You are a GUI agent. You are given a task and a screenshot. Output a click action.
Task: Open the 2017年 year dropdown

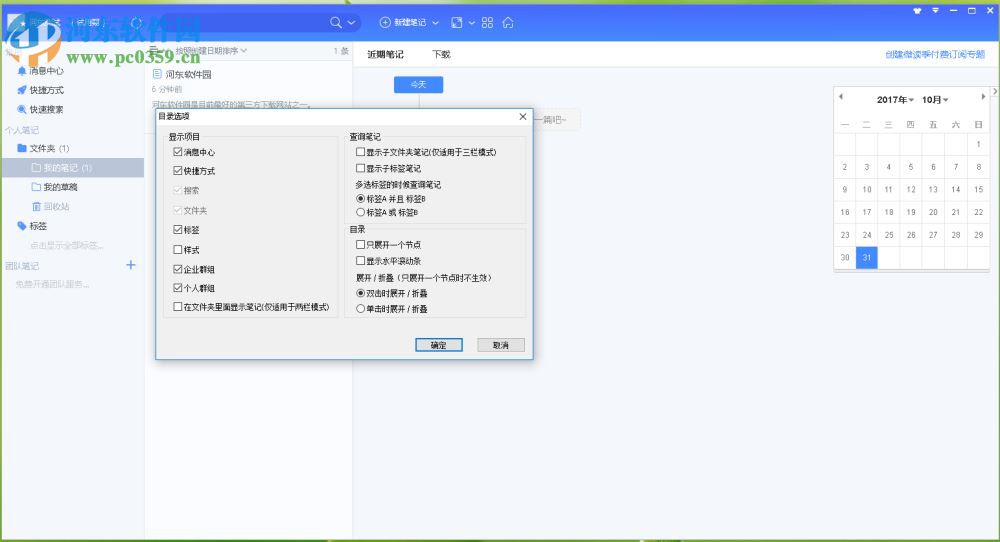[895, 99]
